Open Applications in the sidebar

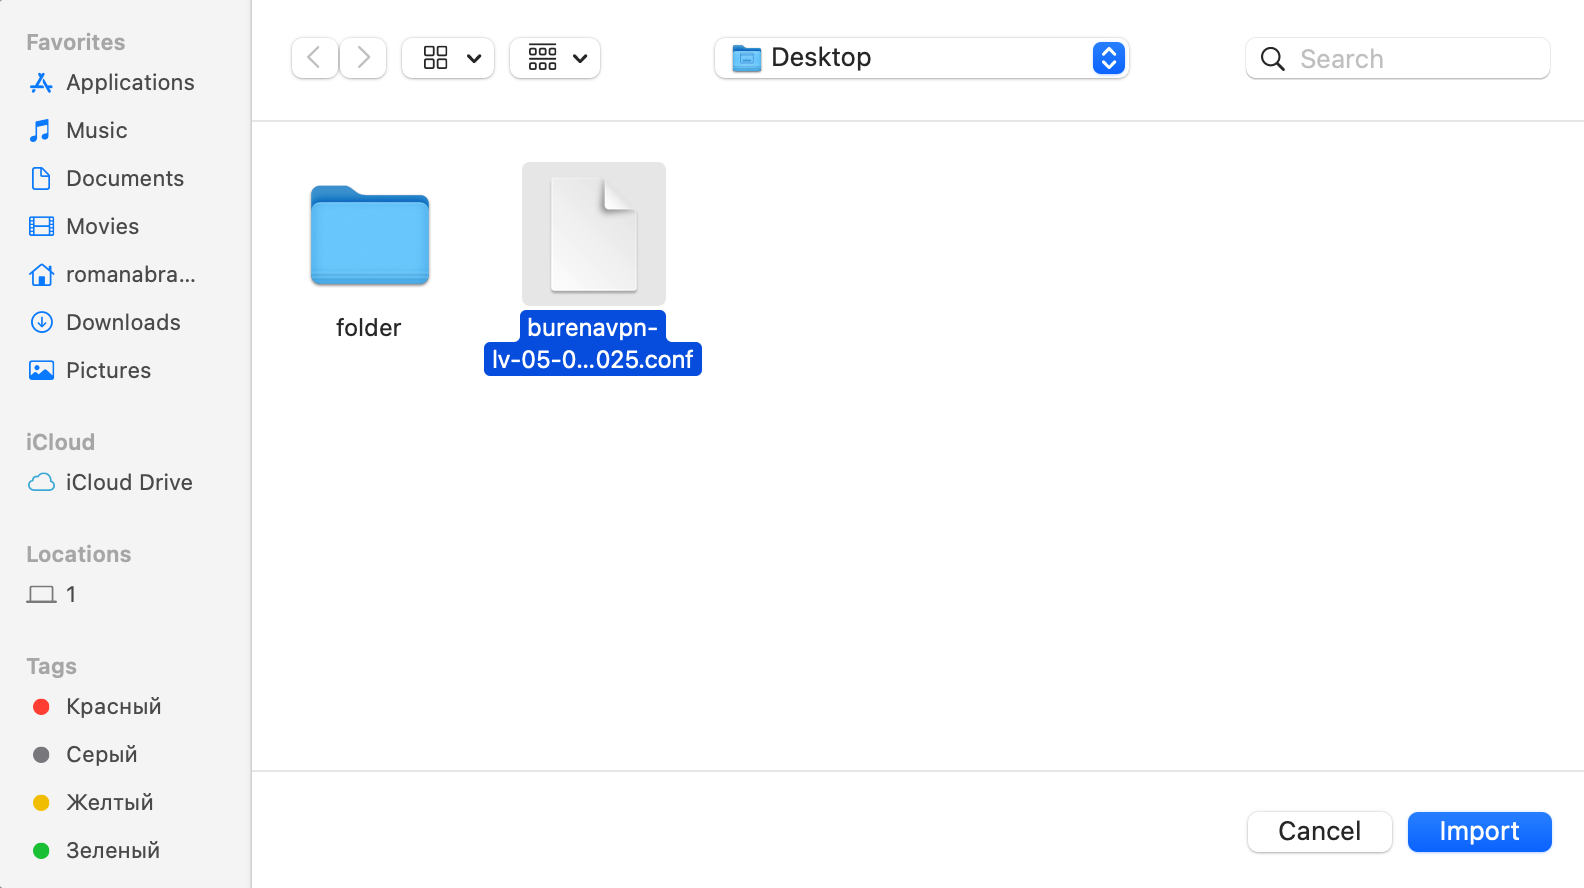[129, 83]
